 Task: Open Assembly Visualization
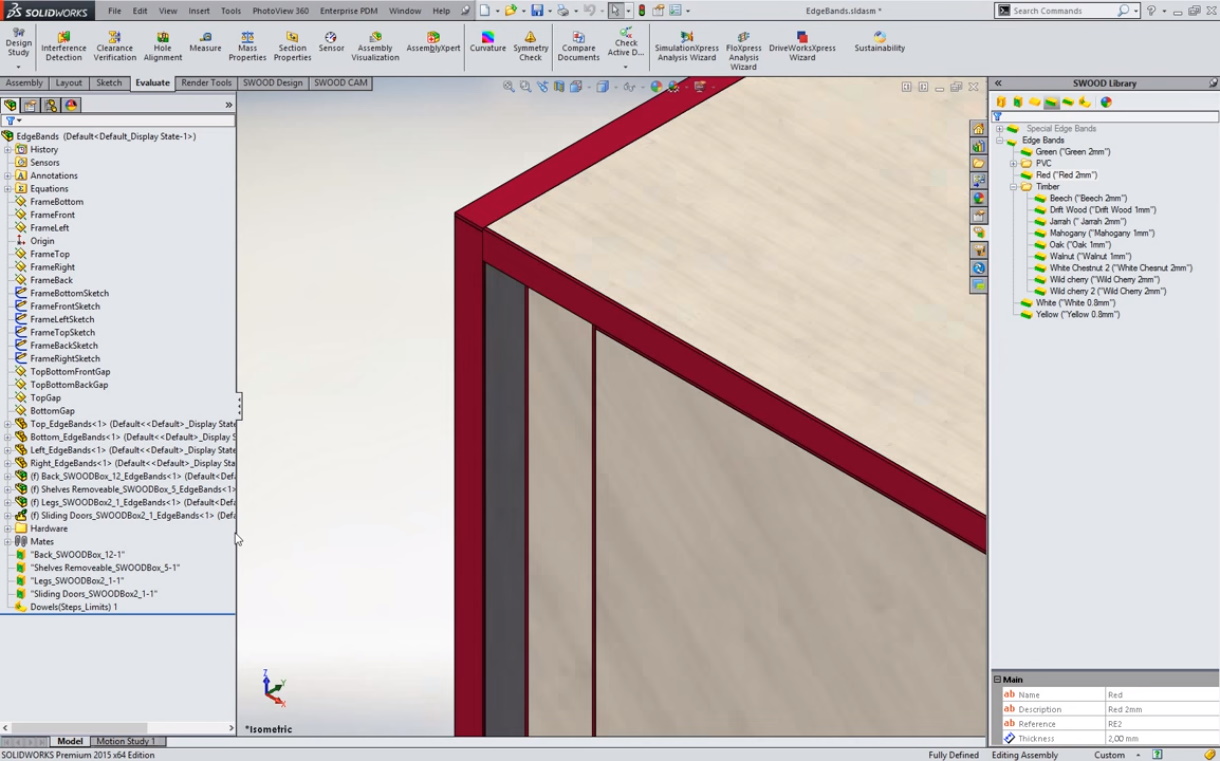(x=375, y=46)
